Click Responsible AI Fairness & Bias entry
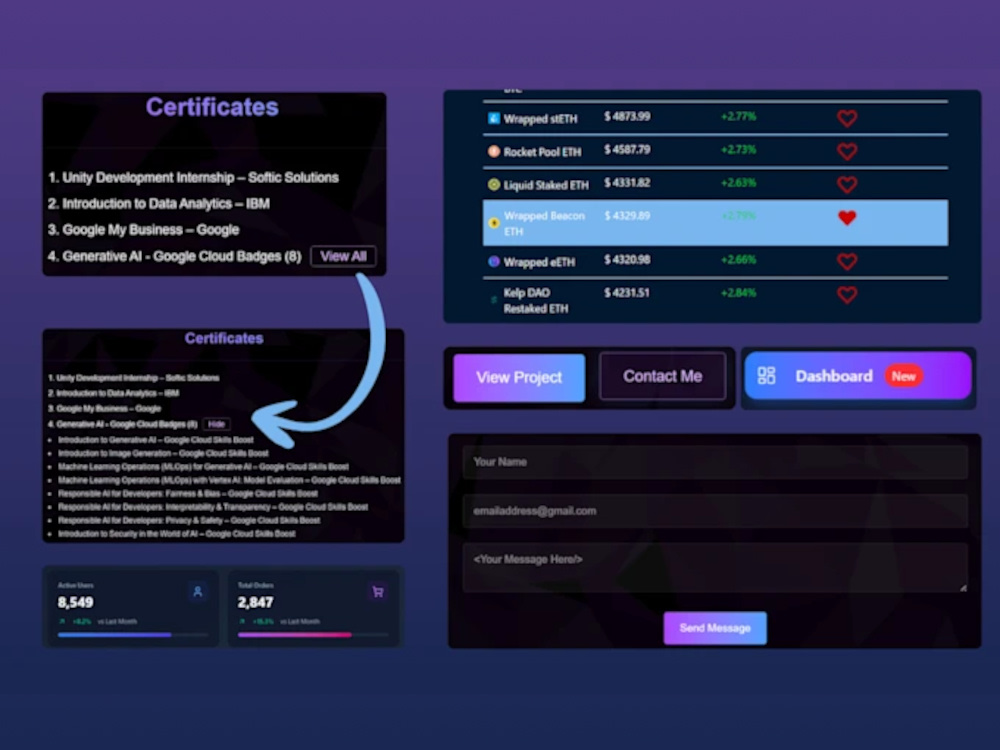 coord(188,494)
